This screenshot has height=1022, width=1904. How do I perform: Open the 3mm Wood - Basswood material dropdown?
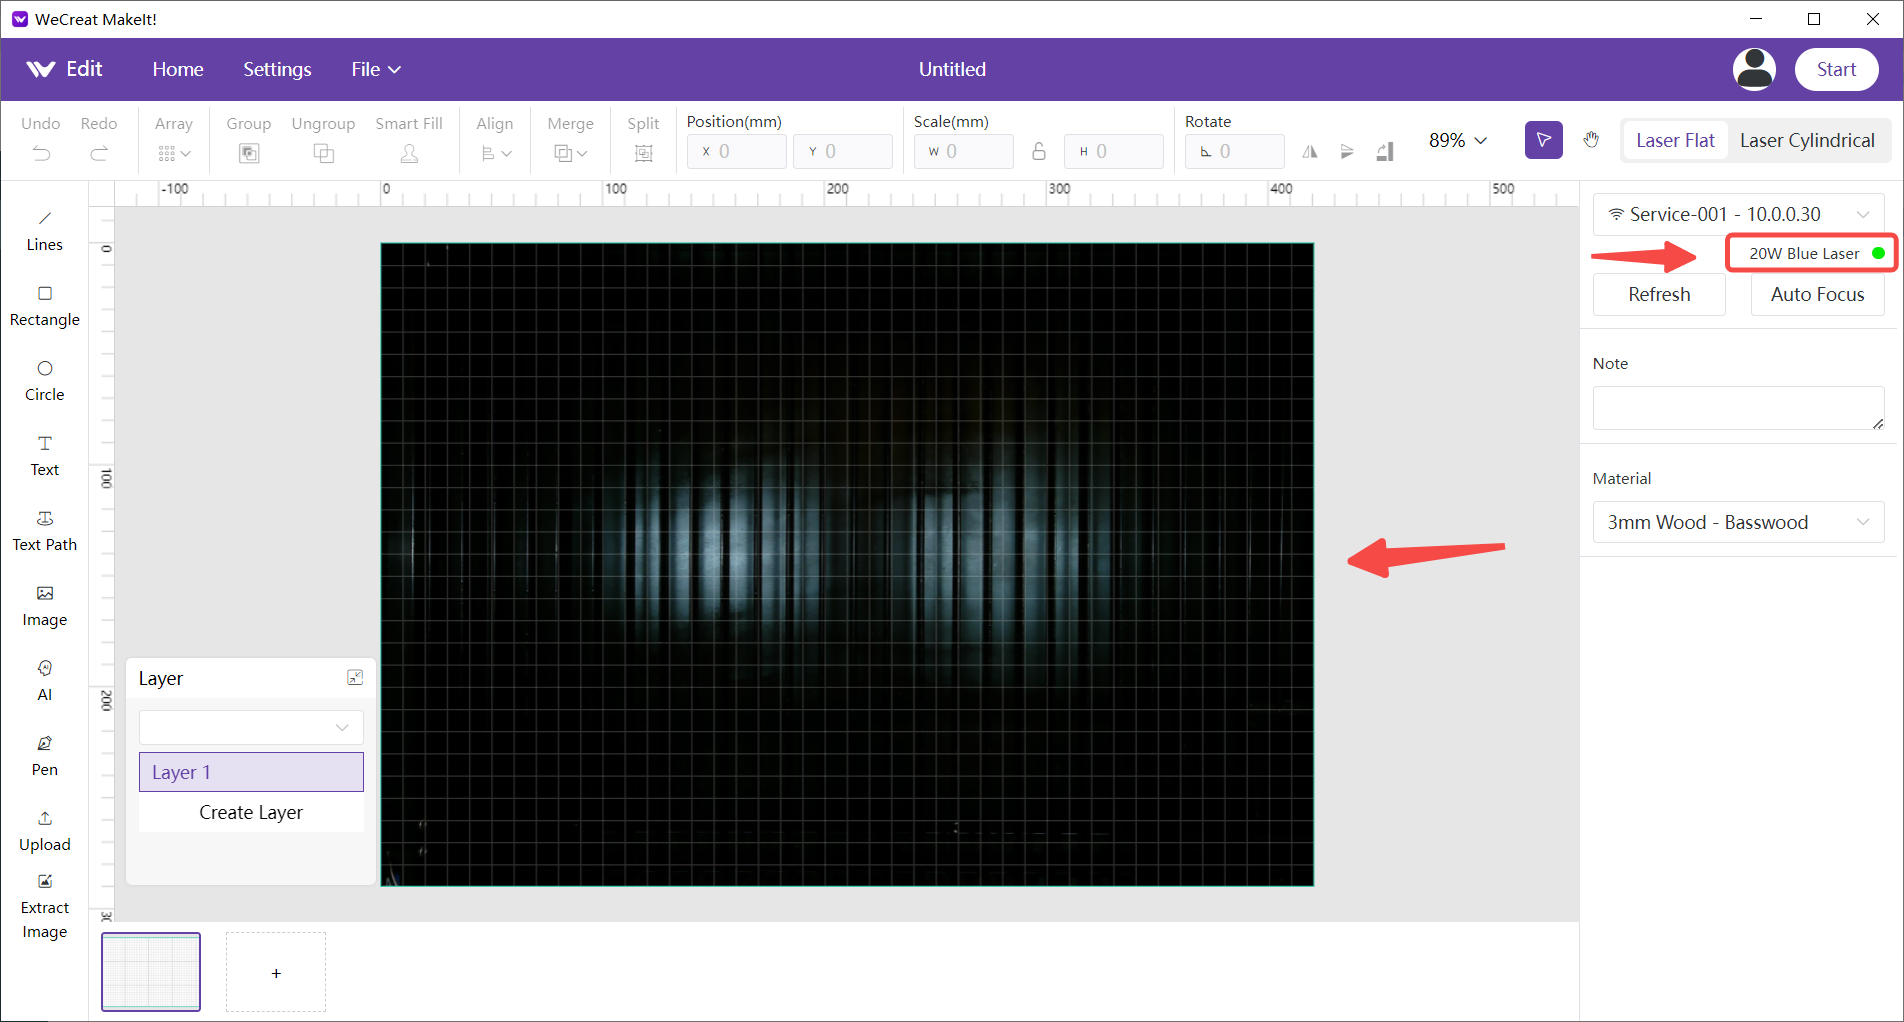pos(1738,522)
